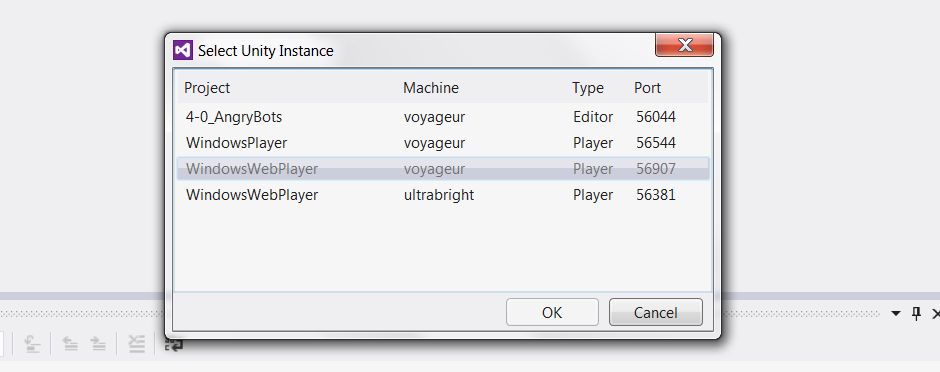The height and width of the screenshot is (372, 940).
Task: Click Find Message in Code toolbar icon
Action: pyautogui.click(x=32, y=344)
